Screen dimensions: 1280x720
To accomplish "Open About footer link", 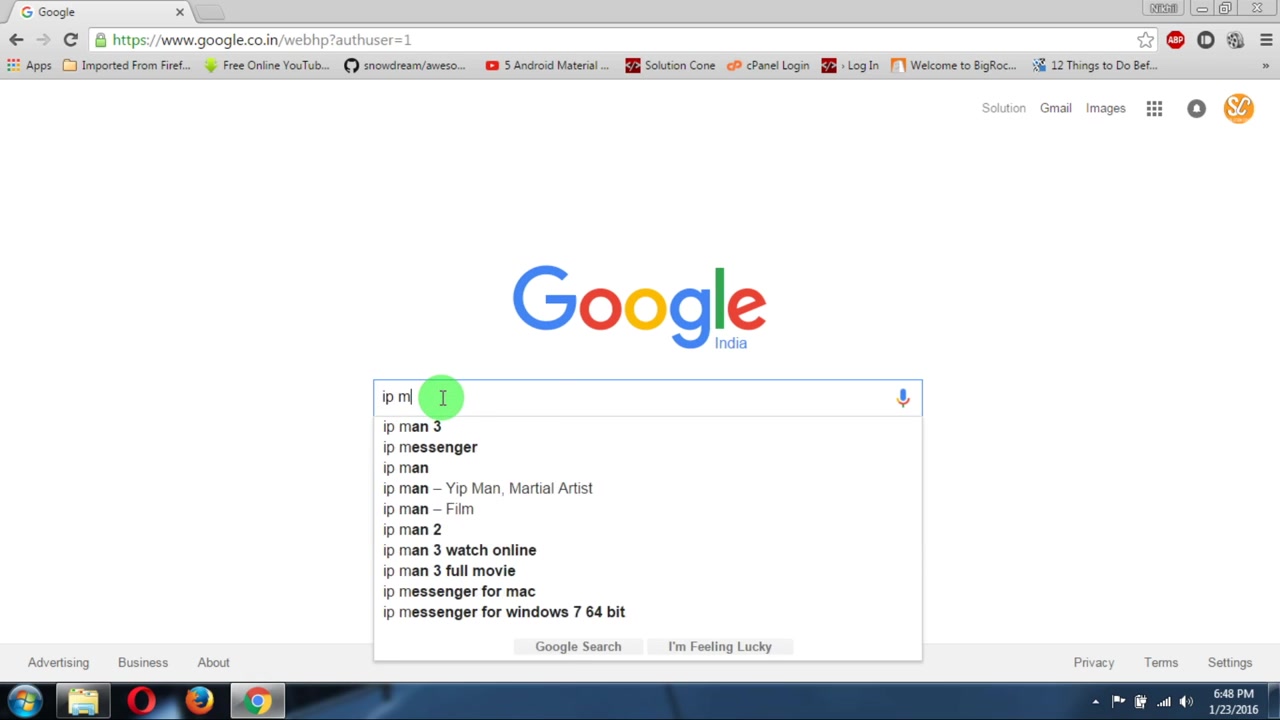I will [213, 662].
